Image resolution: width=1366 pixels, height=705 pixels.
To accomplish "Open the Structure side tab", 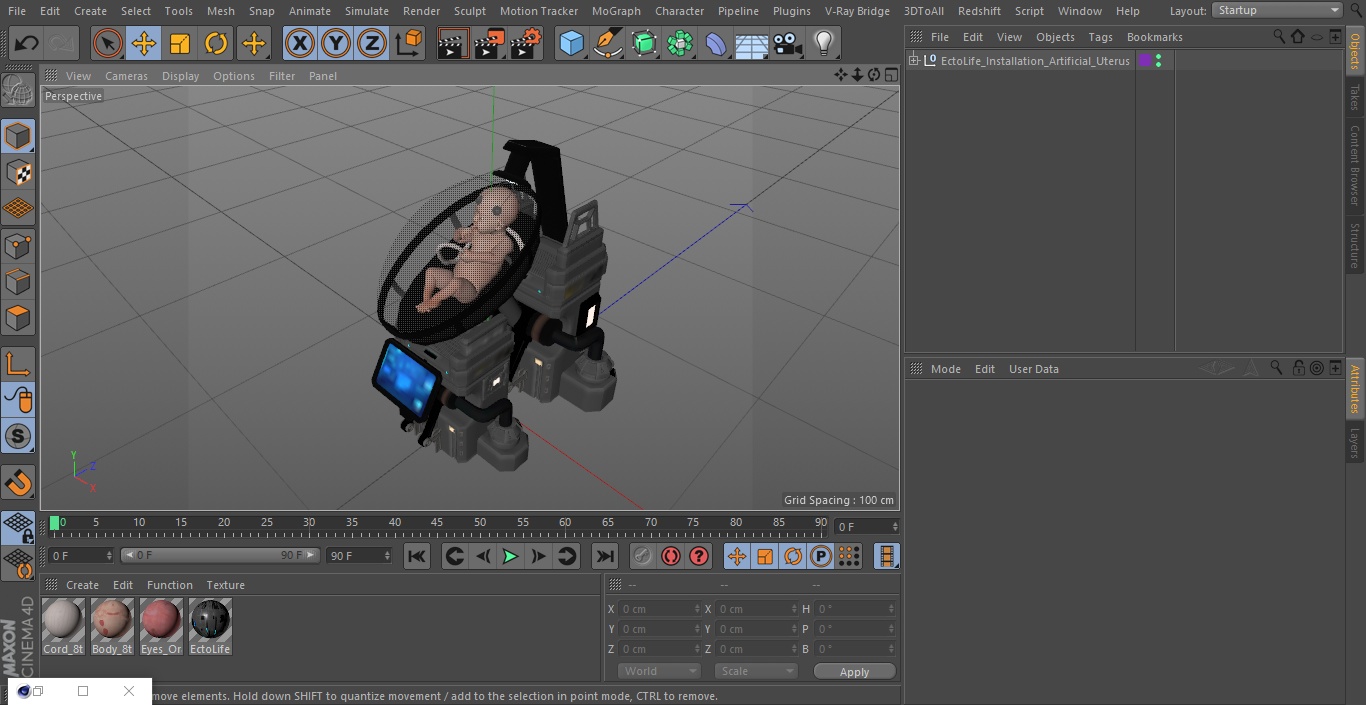I will pos(1355,246).
